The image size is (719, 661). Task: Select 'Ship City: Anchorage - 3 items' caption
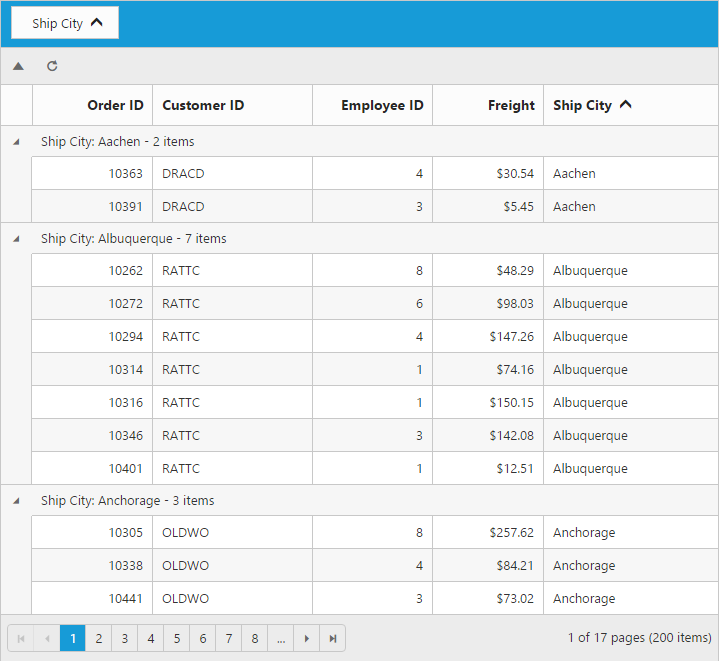coord(127,501)
